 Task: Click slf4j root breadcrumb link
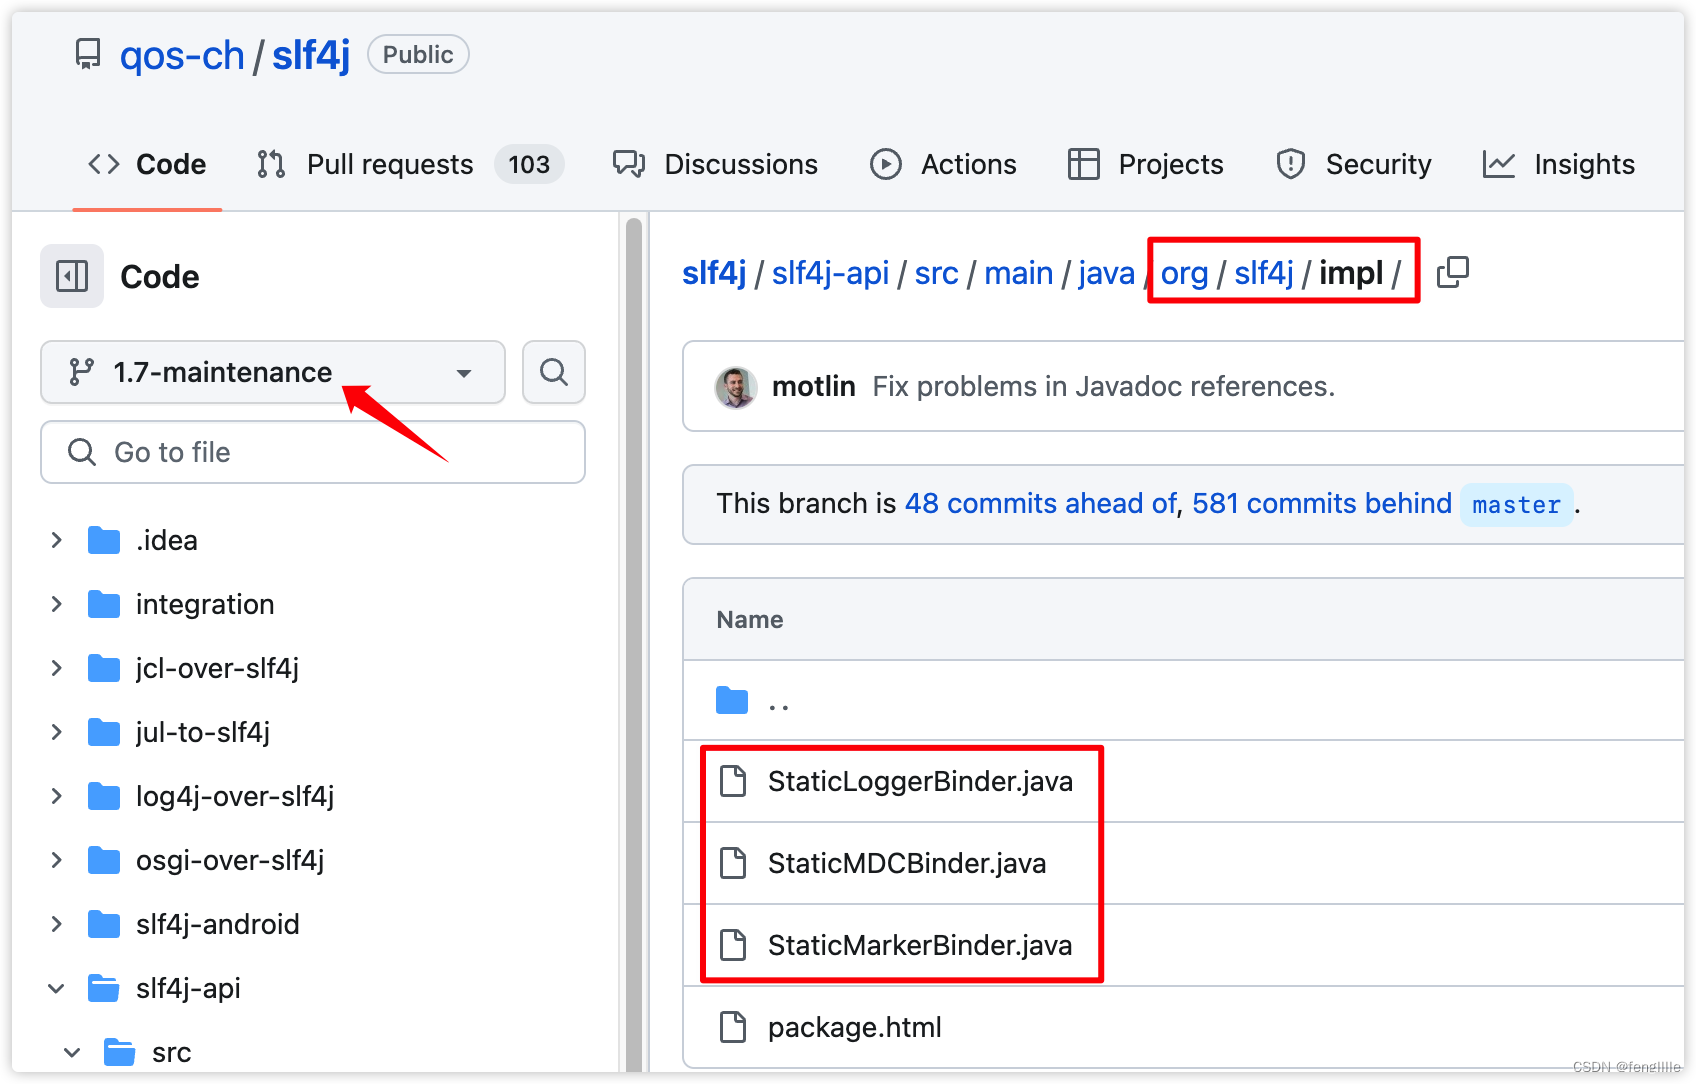pyautogui.click(x=714, y=273)
